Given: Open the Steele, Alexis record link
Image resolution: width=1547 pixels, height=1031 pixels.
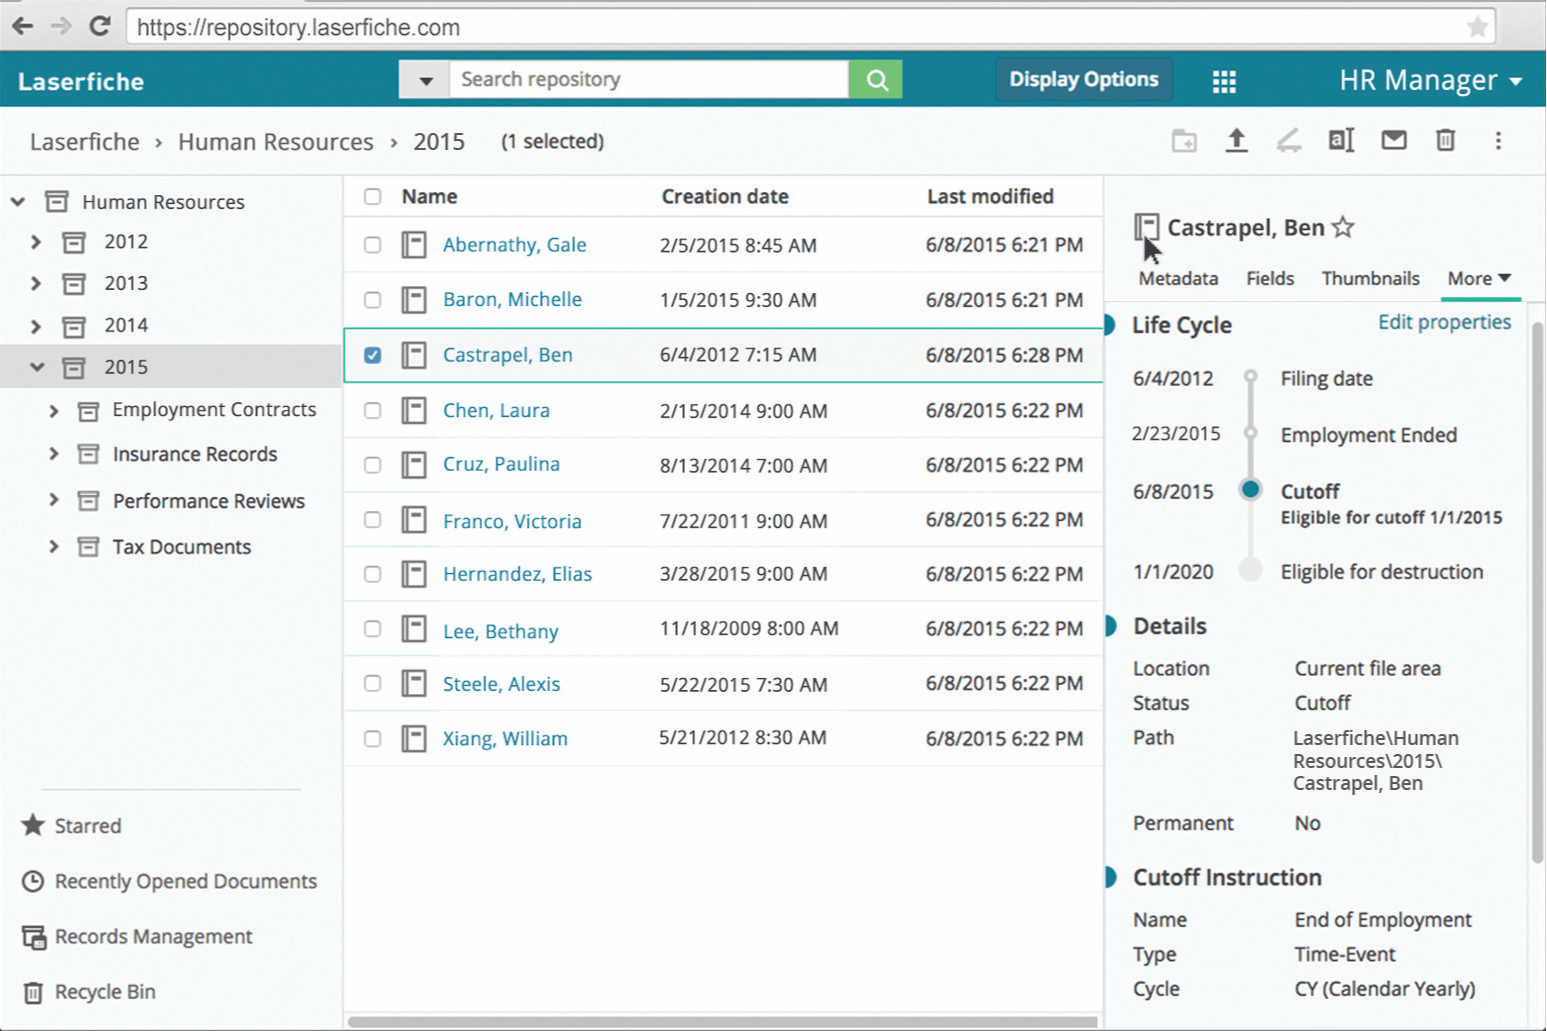Looking at the screenshot, I should 501,684.
